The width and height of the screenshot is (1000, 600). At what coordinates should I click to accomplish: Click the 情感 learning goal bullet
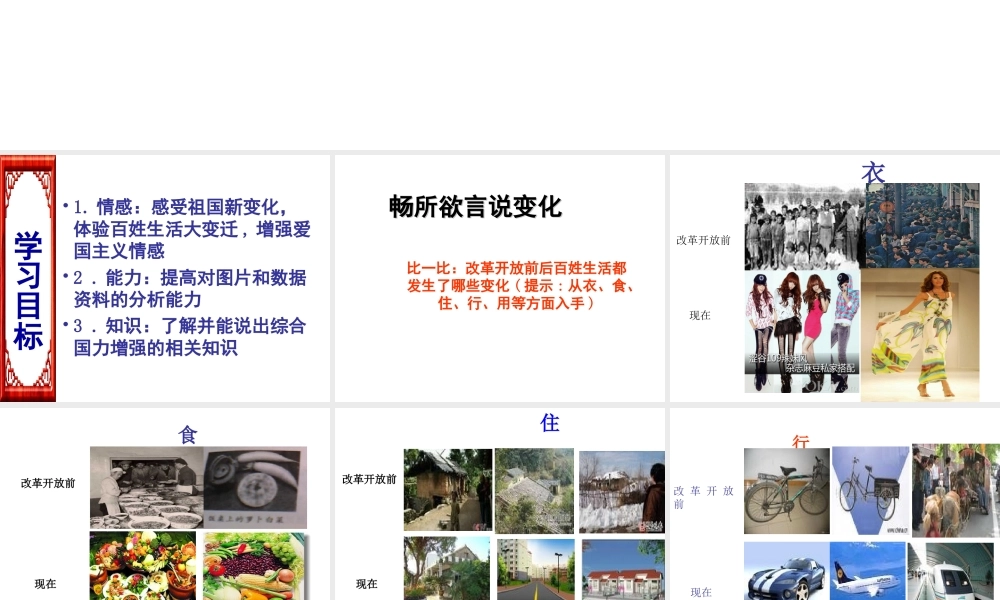tap(190, 228)
